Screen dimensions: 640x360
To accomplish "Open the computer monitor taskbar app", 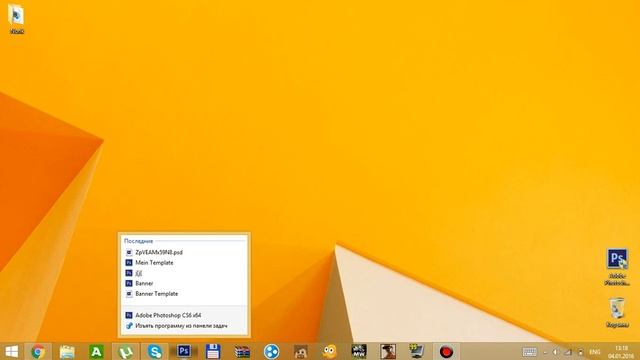I will pyautogui.click(x=417, y=351).
